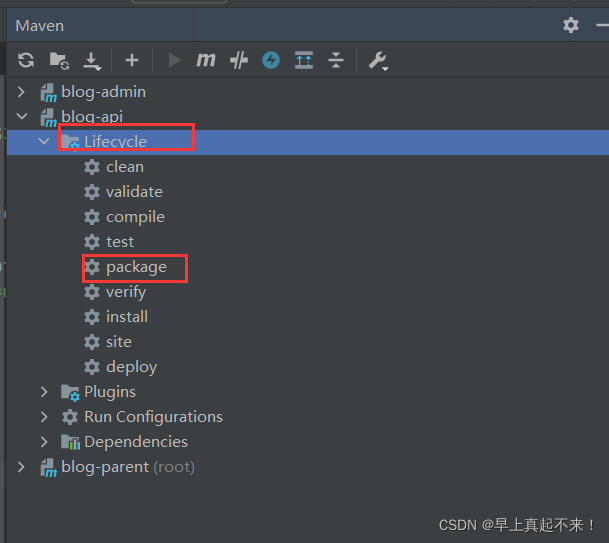Image resolution: width=609 pixels, height=543 pixels.
Task: Click the Dependencies library icon
Action: coord(70,442)
